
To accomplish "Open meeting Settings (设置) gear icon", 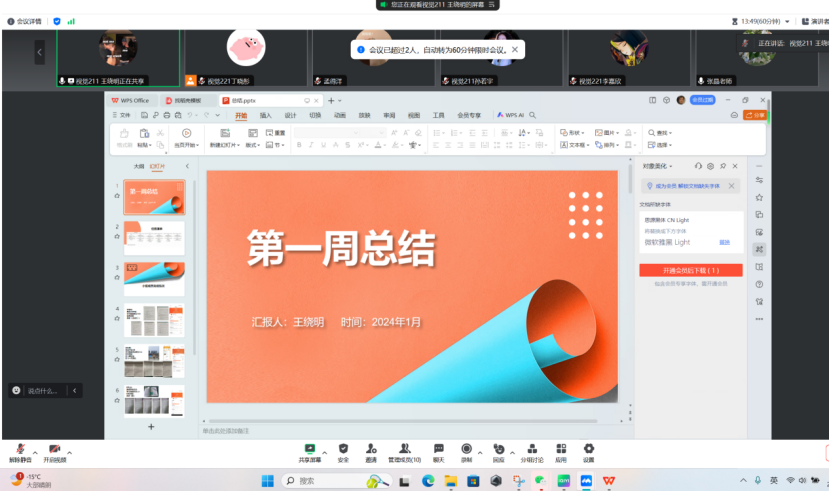I will (x=588, y=450).
